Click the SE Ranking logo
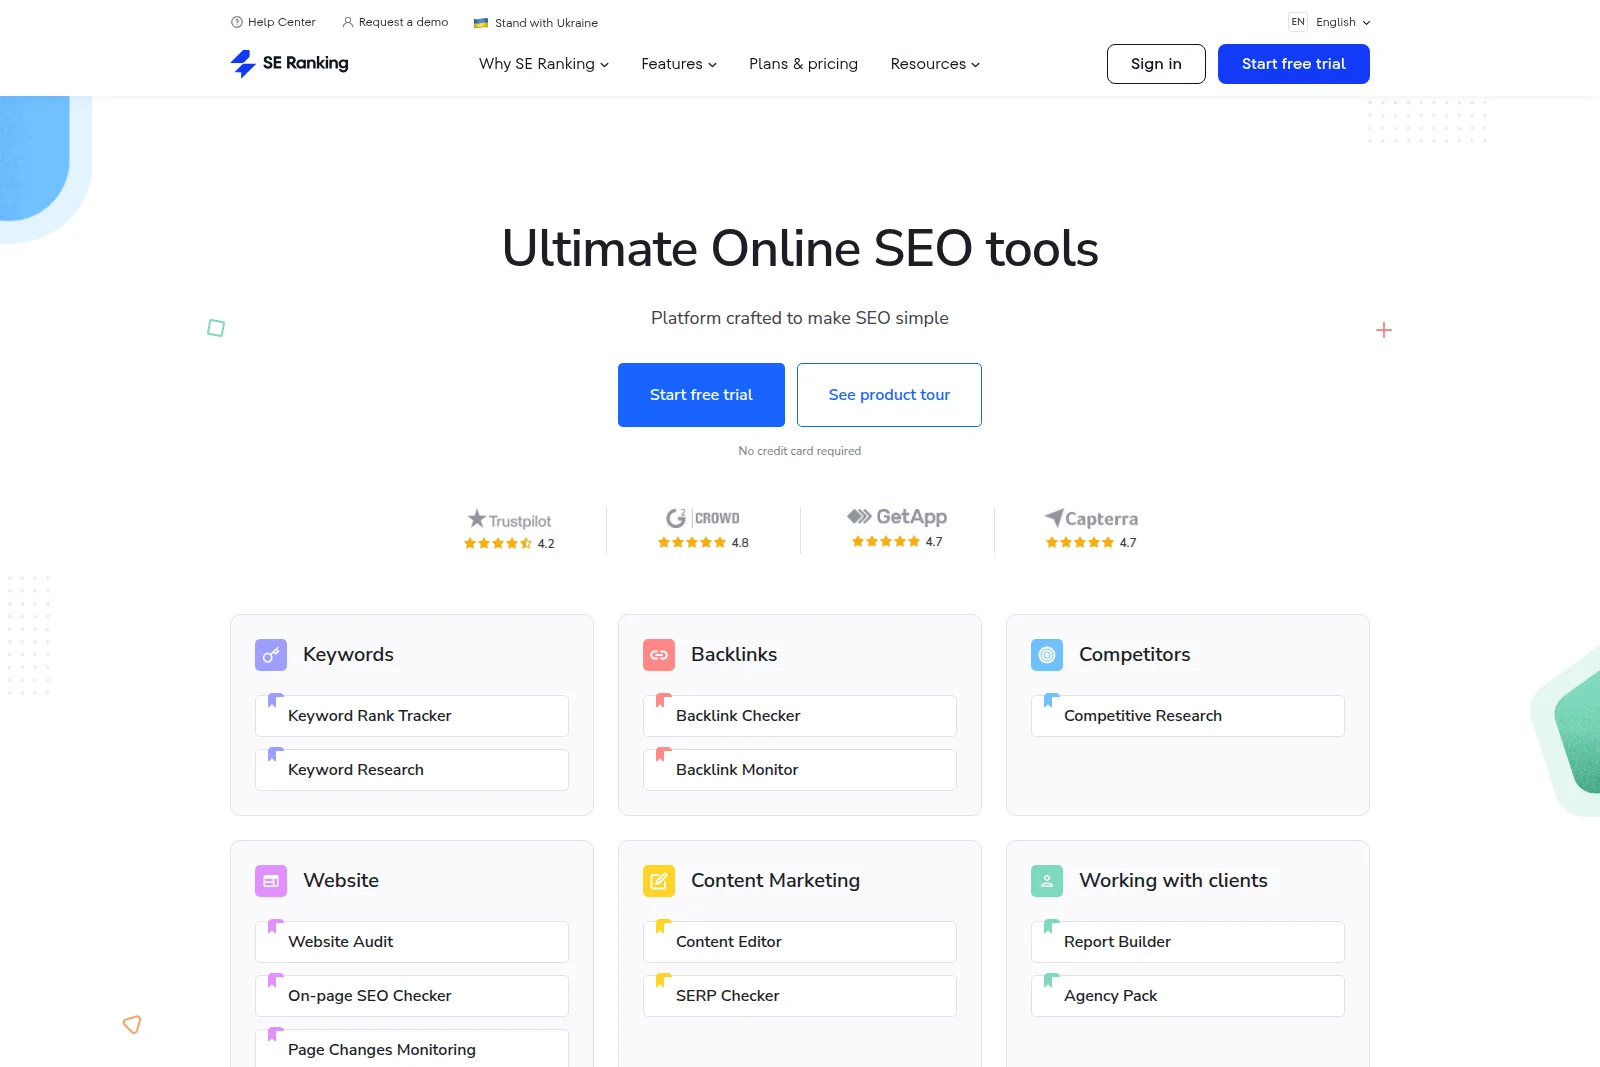The width and height of the screenshot is (1600, 1067). (x=288, y=63)
